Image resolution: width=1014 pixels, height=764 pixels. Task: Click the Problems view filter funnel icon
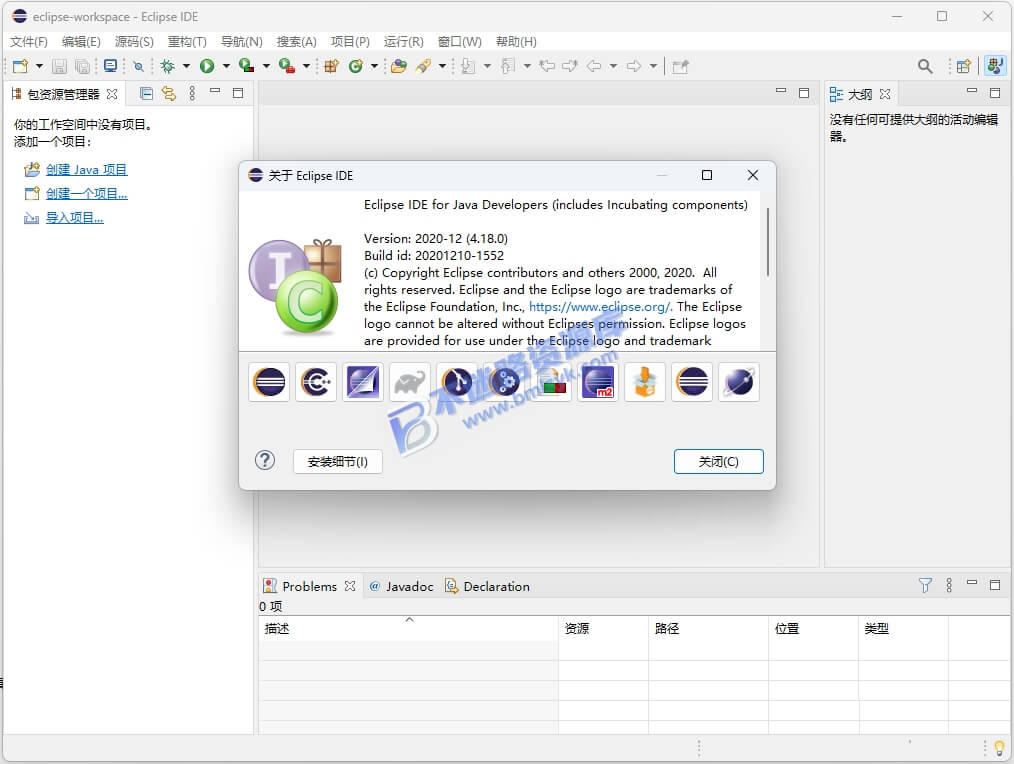pyautogui.click(x=925, y=585)
